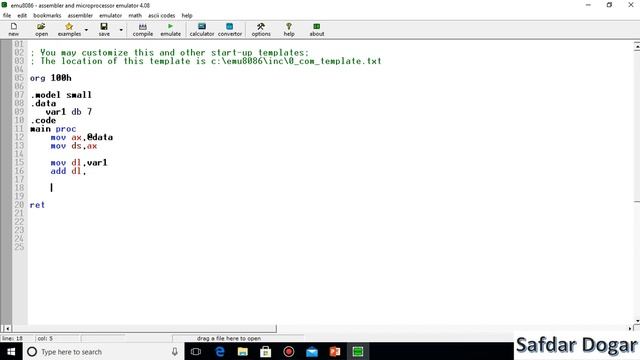This screenshot has height=360, width=640.
Task: Open the calculator tool
Action: (x=202, y=30)
